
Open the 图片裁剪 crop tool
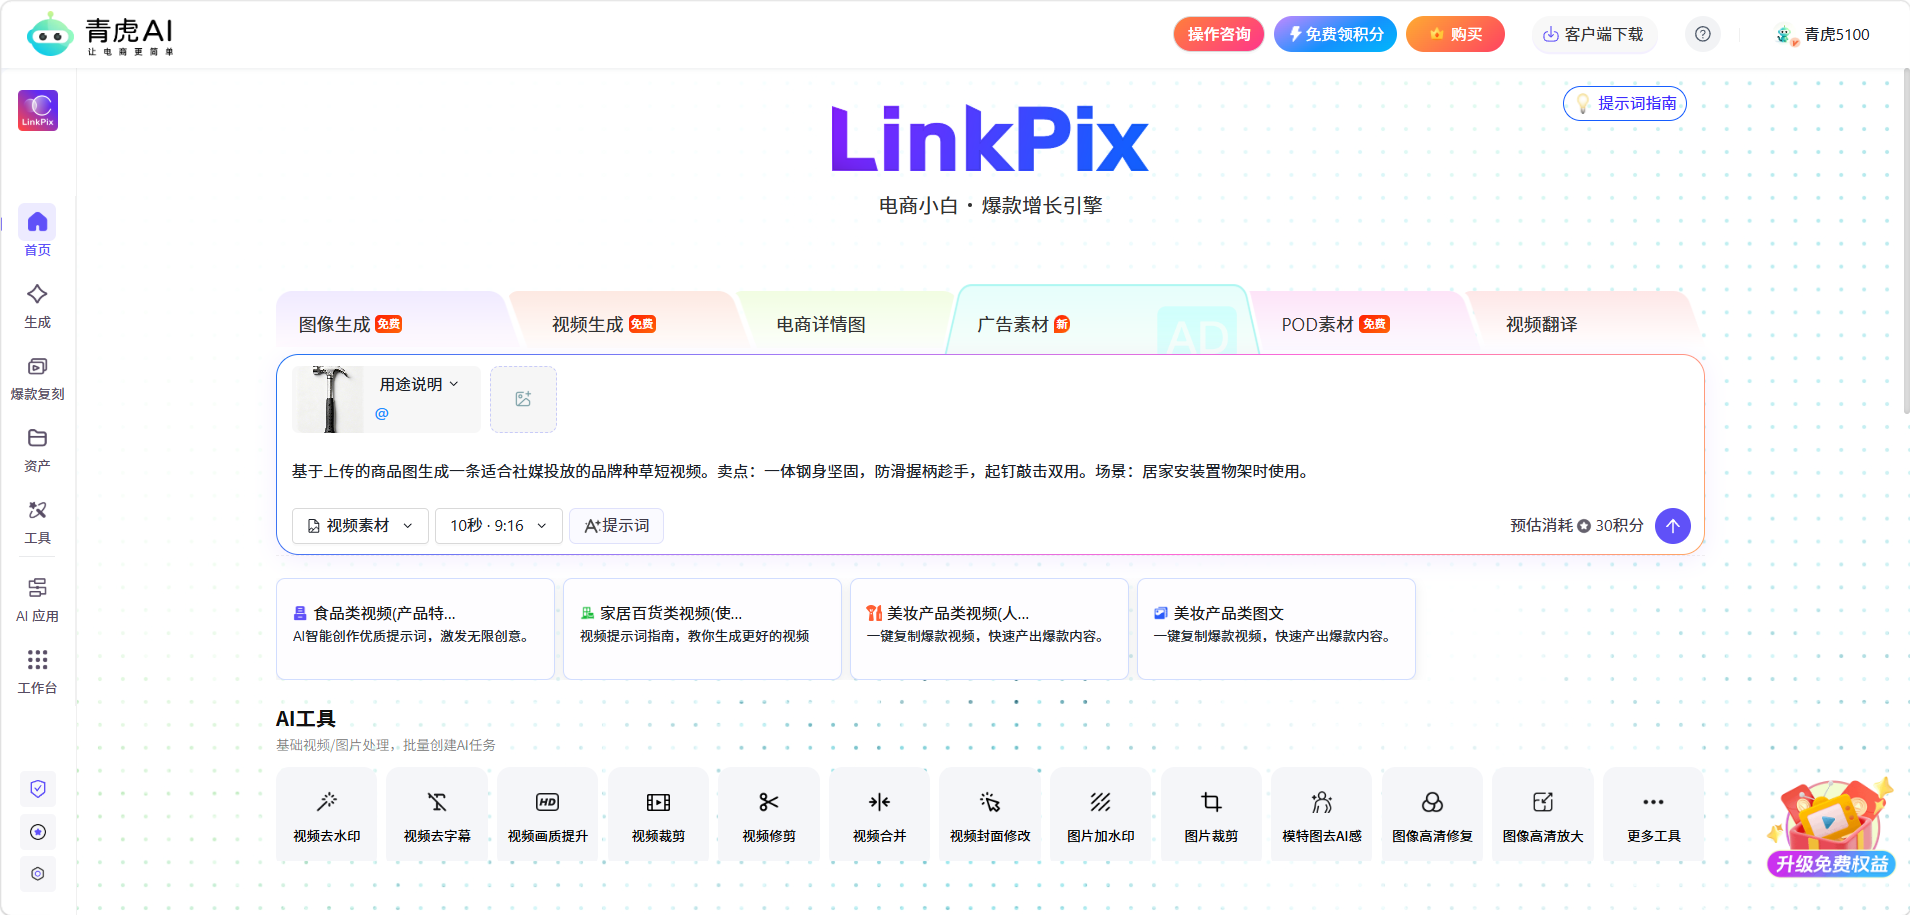tap(1211, 815)
